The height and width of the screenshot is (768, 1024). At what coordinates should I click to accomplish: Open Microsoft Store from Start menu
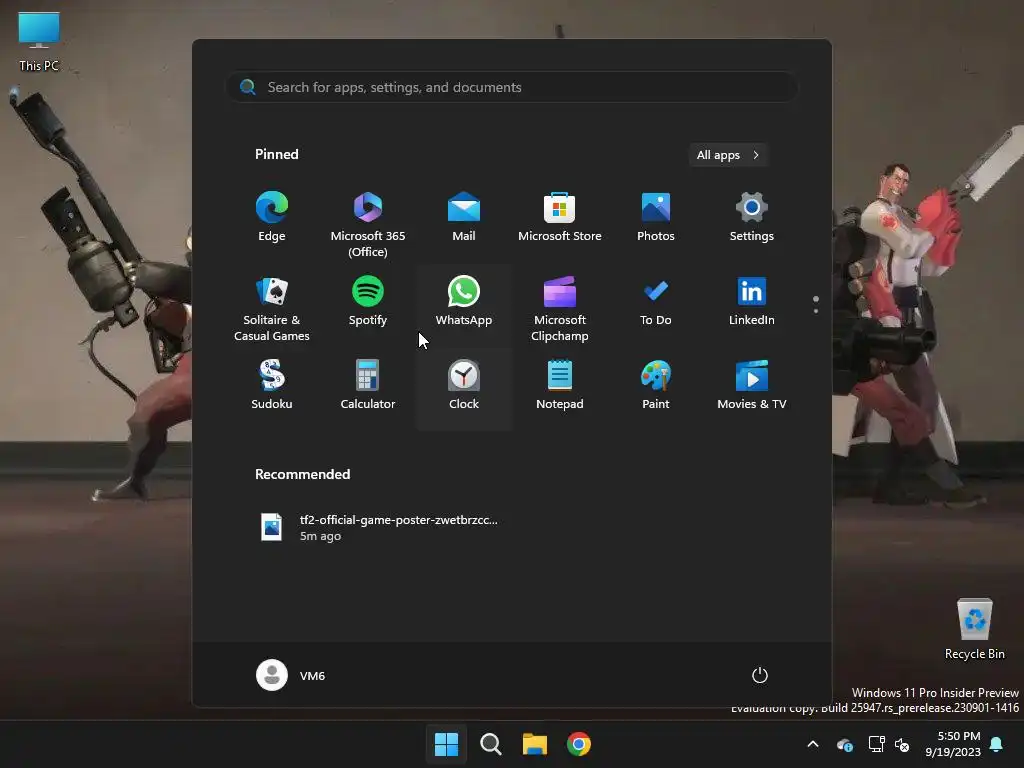[560, 217]
